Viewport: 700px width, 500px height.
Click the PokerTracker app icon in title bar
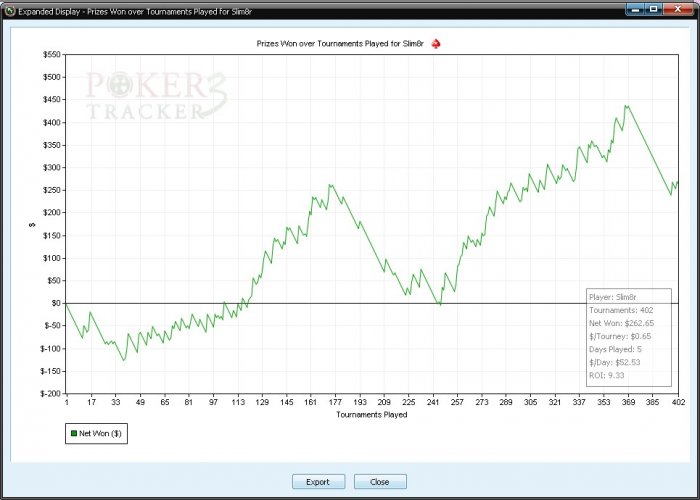click(x=10, y=11)
